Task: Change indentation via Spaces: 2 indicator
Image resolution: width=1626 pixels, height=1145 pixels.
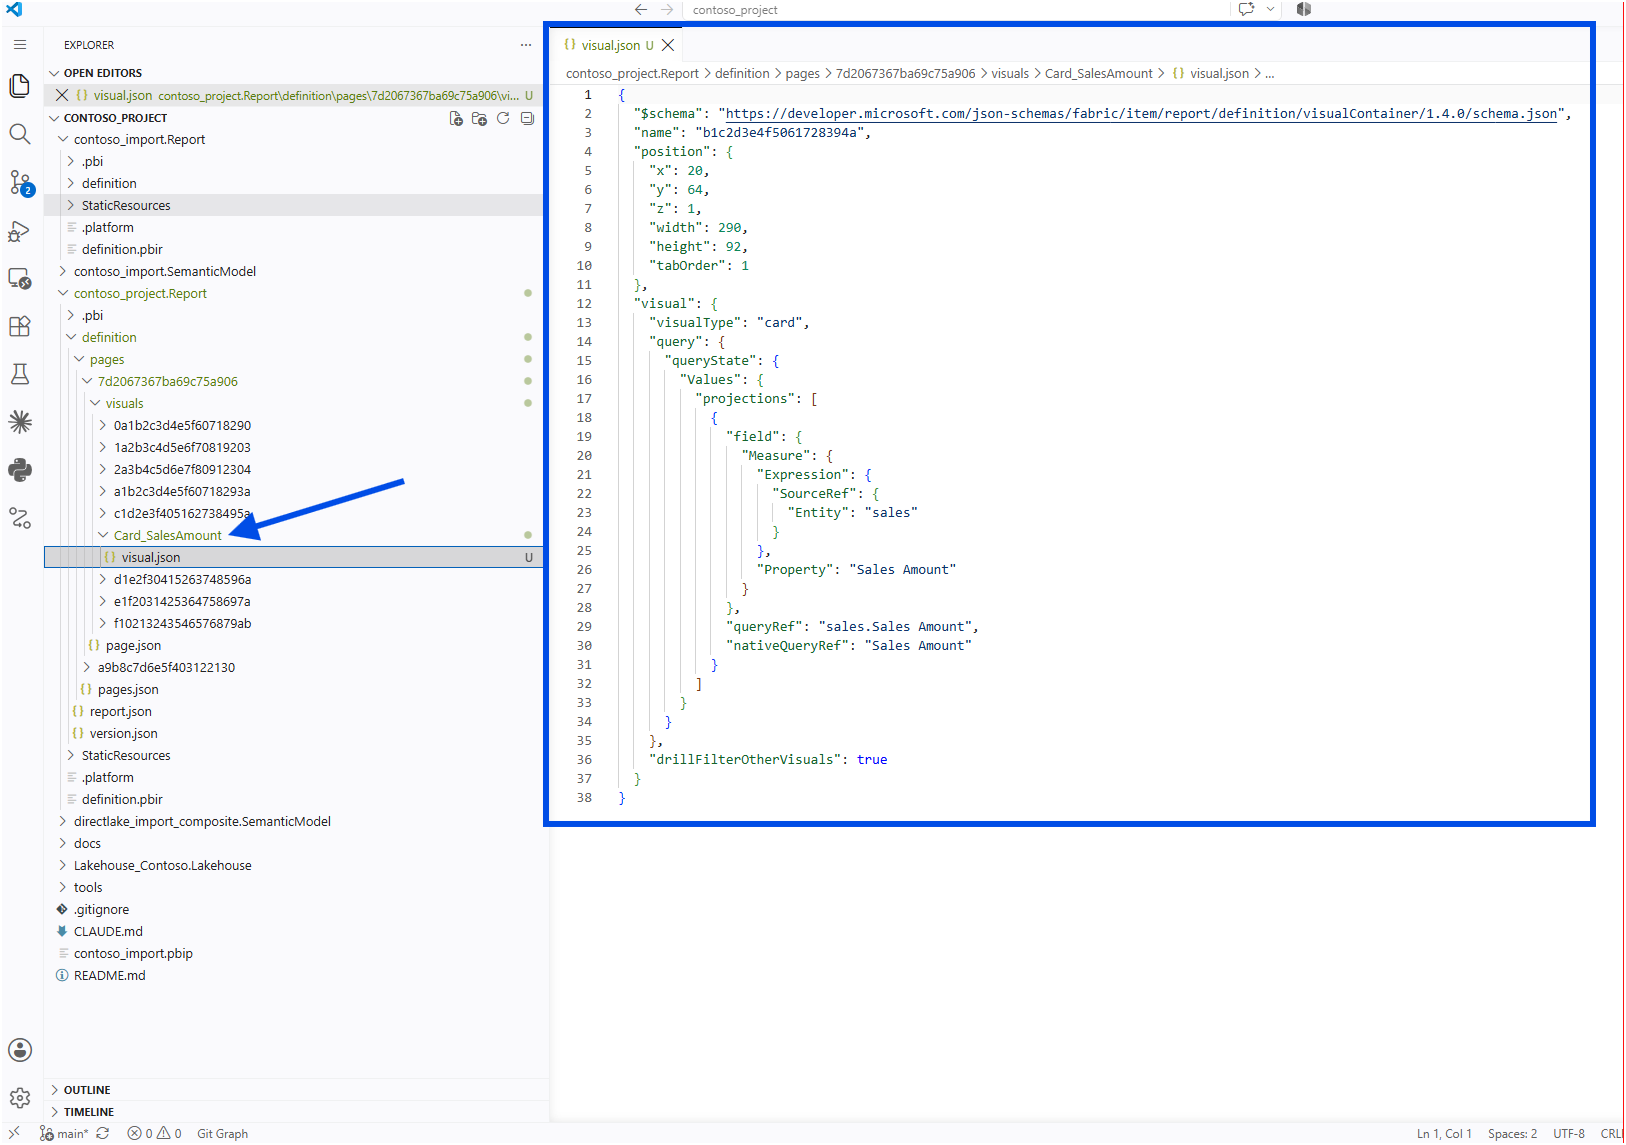Action: (1512, 1133)
